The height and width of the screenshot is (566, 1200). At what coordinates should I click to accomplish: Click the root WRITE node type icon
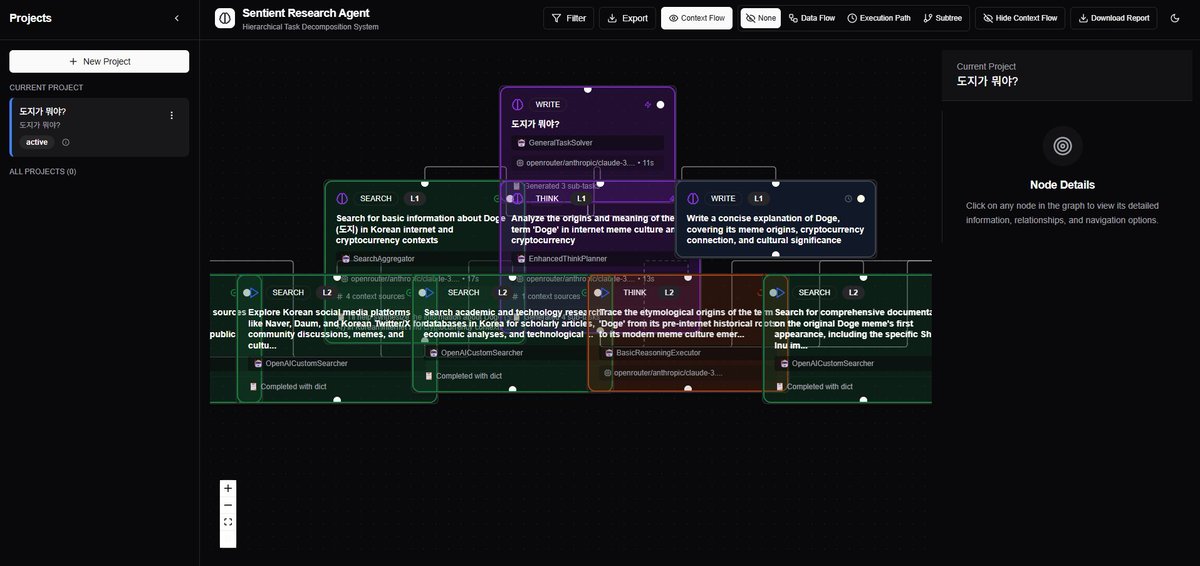[x=518, y=104]
